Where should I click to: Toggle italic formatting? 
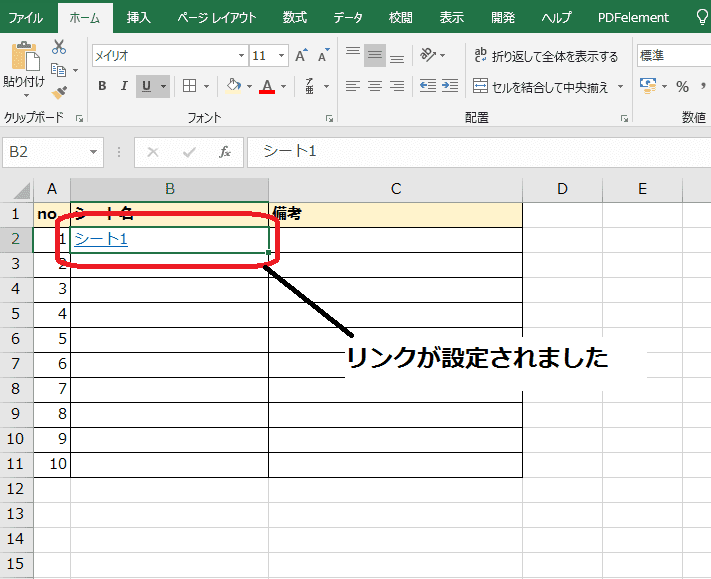tap(124, 86)
